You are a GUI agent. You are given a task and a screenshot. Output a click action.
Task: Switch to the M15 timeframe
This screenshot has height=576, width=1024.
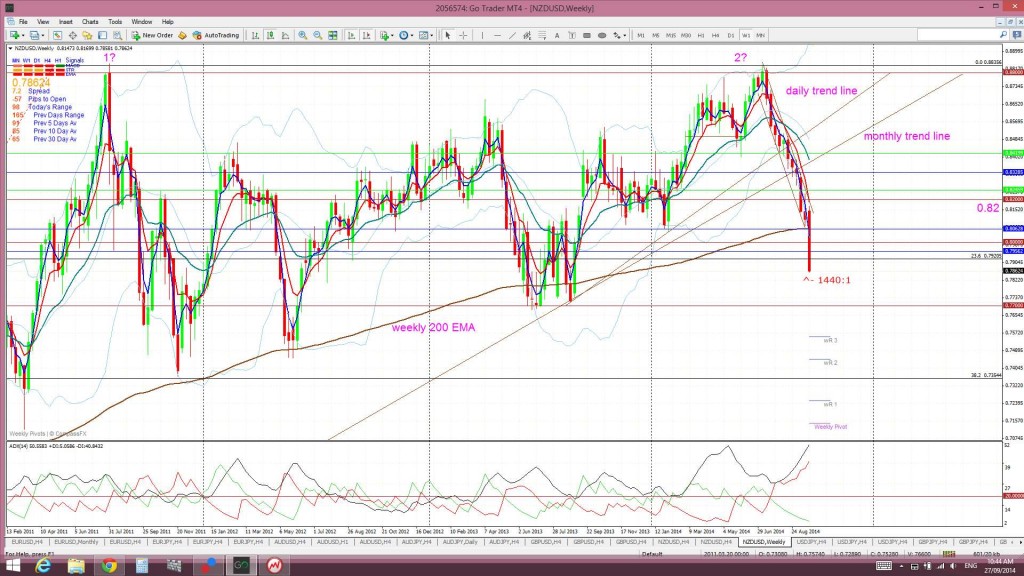pos(671,35)
